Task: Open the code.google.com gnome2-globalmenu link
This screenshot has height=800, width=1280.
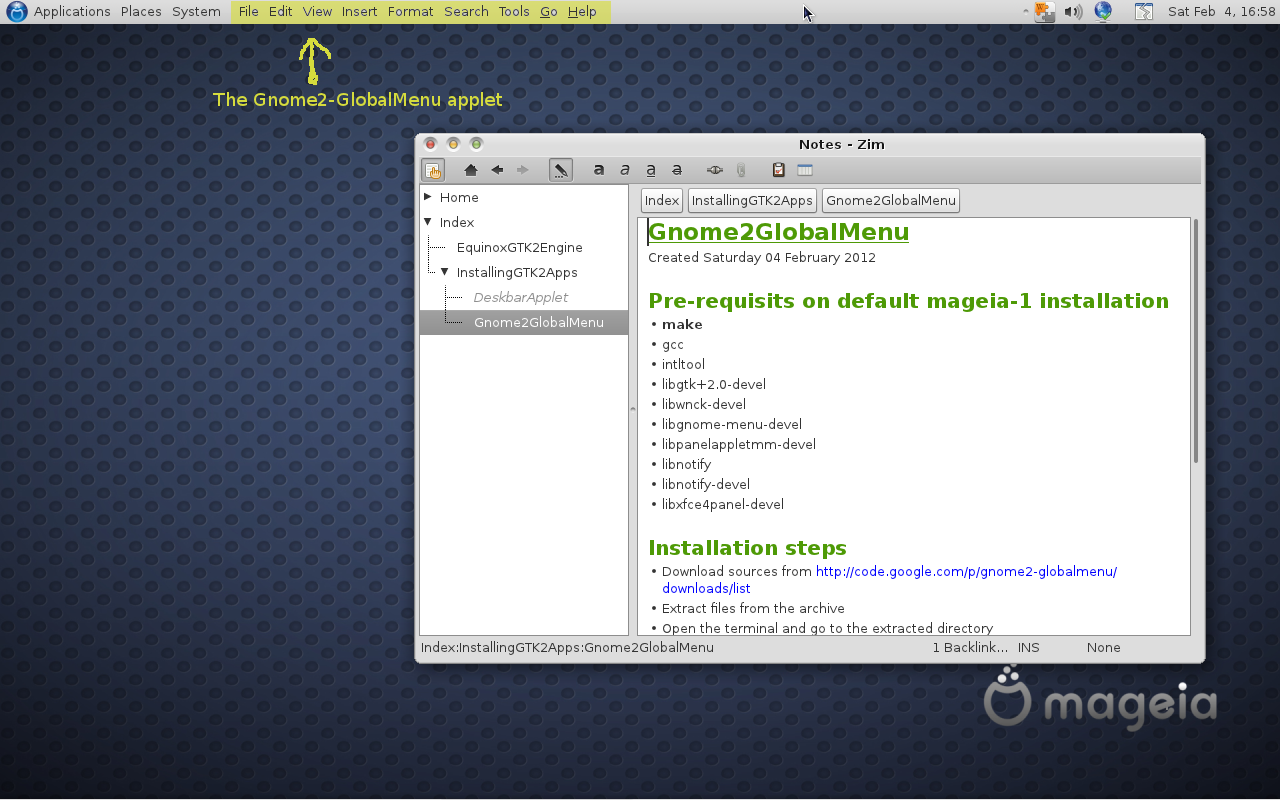Action: [966, 572]
